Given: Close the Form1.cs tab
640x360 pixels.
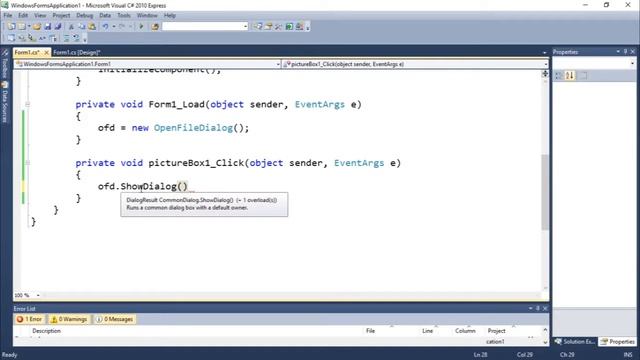Looking at the screenshot, I should pyautogui.click(x=46, y=53).
